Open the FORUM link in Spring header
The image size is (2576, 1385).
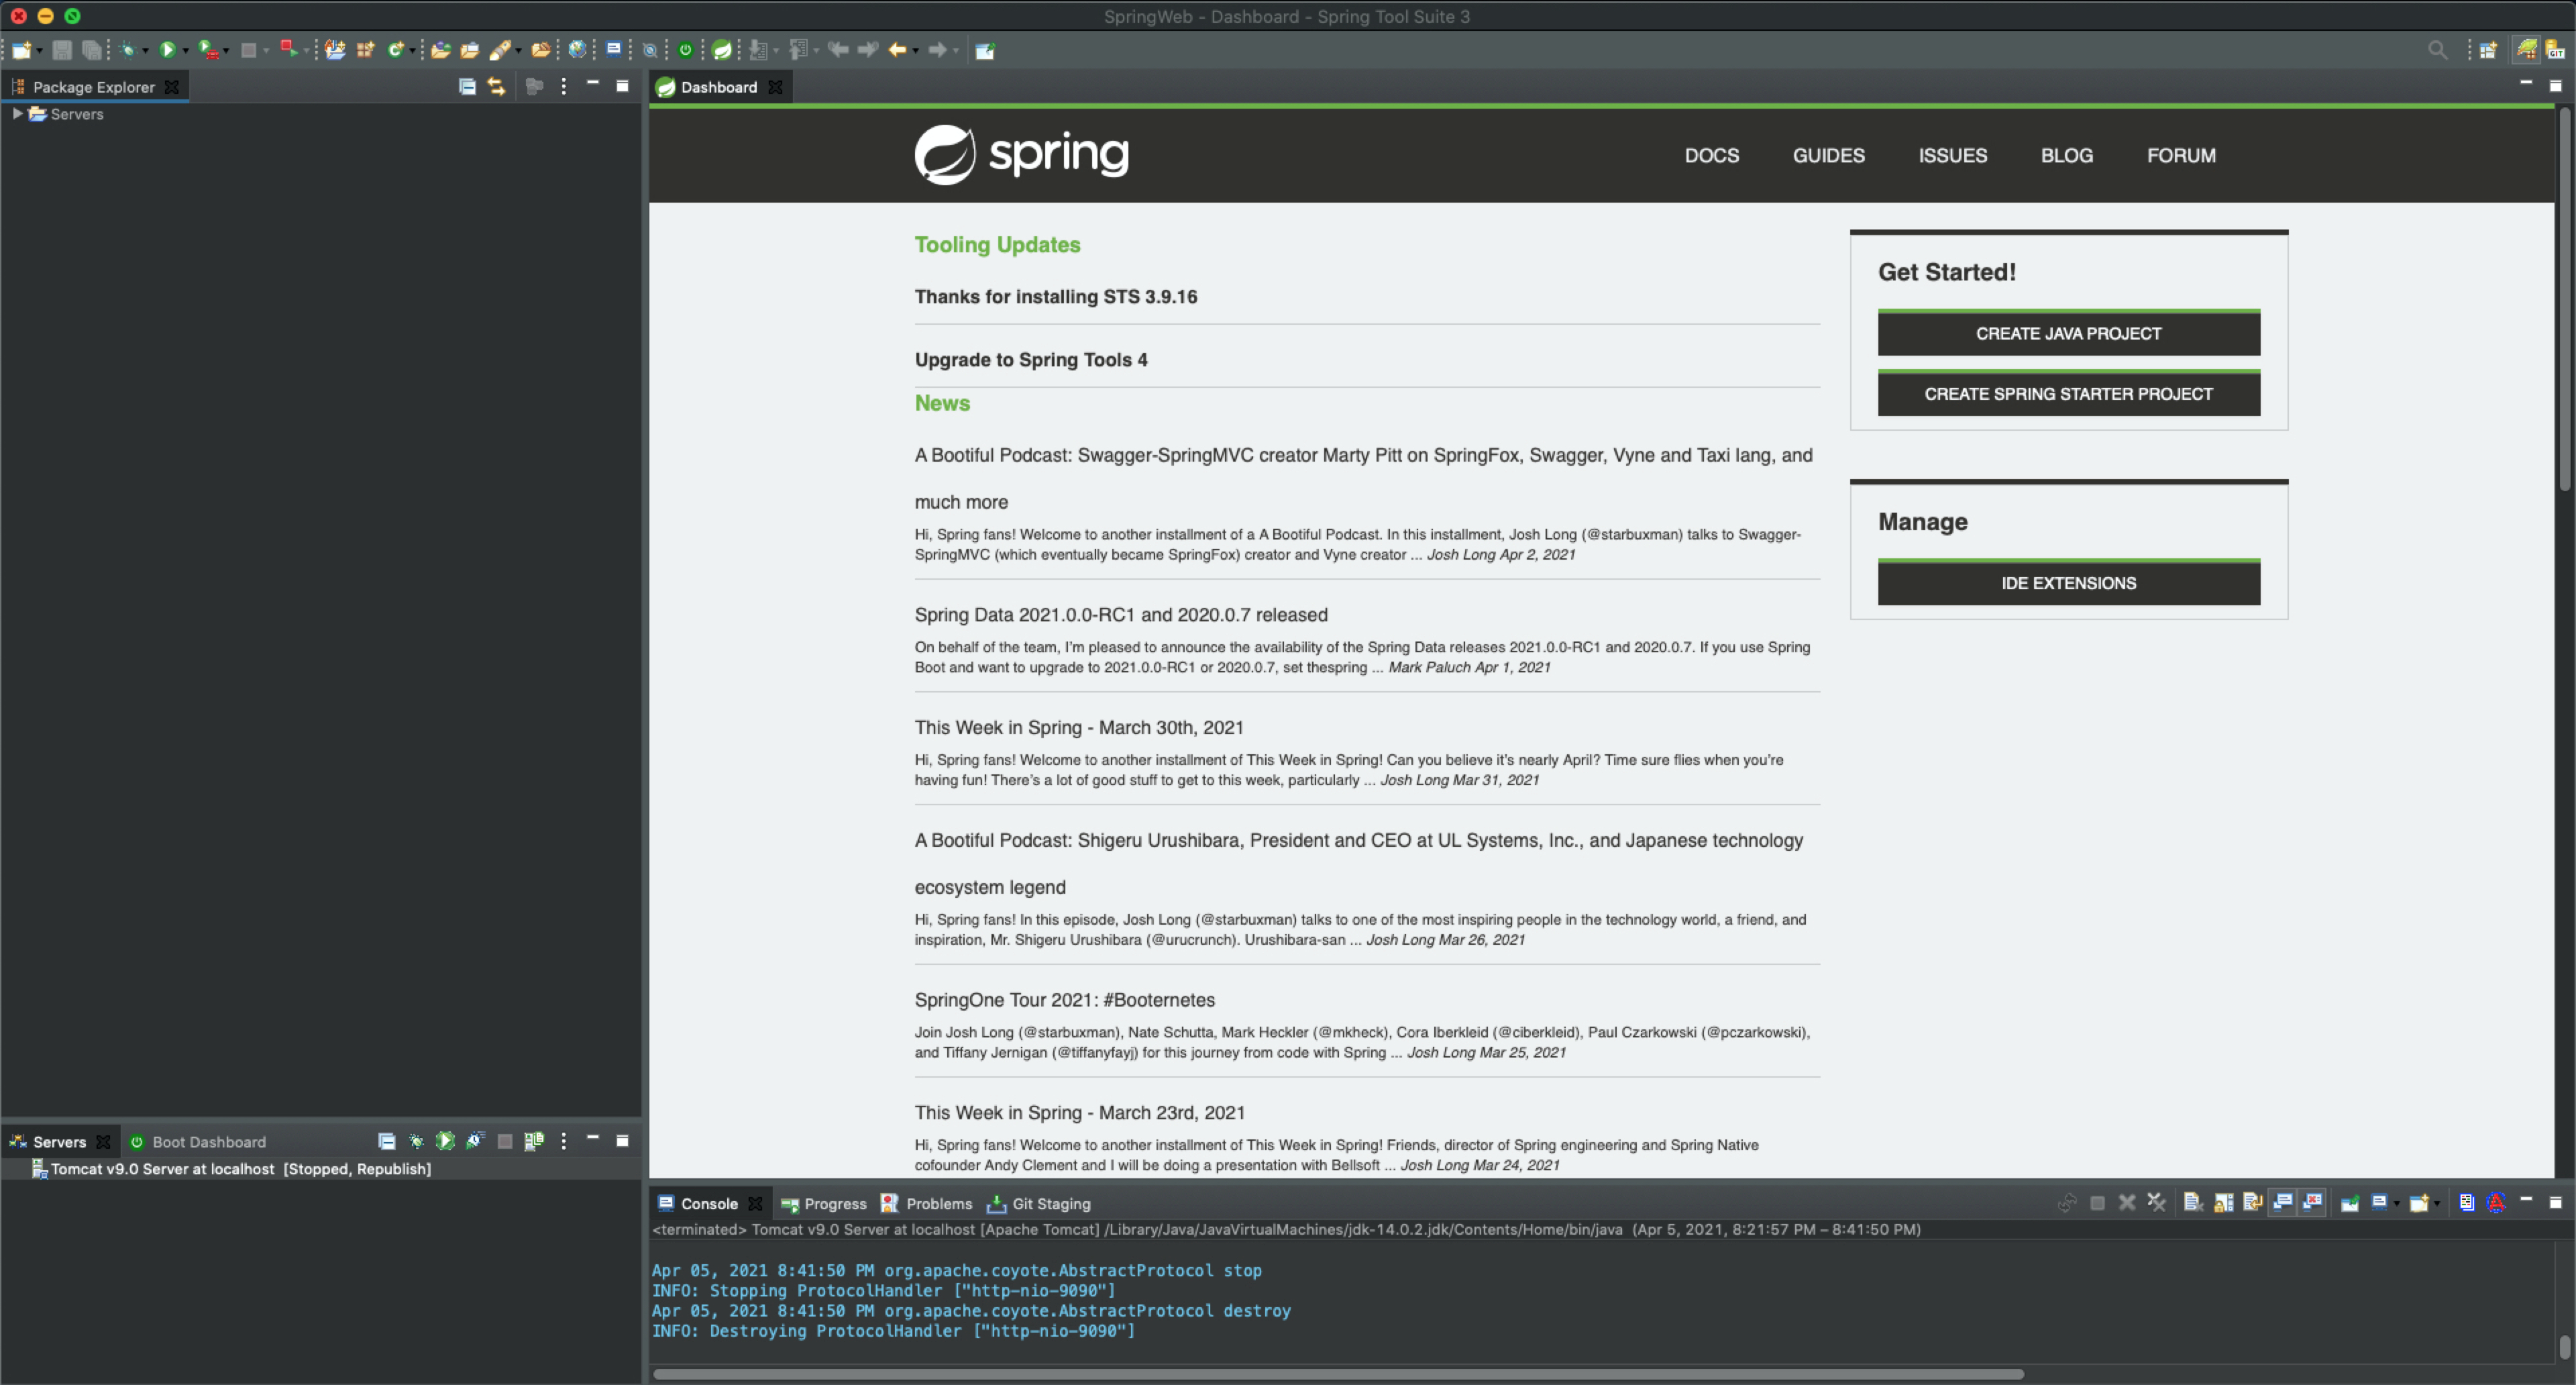2181,155
